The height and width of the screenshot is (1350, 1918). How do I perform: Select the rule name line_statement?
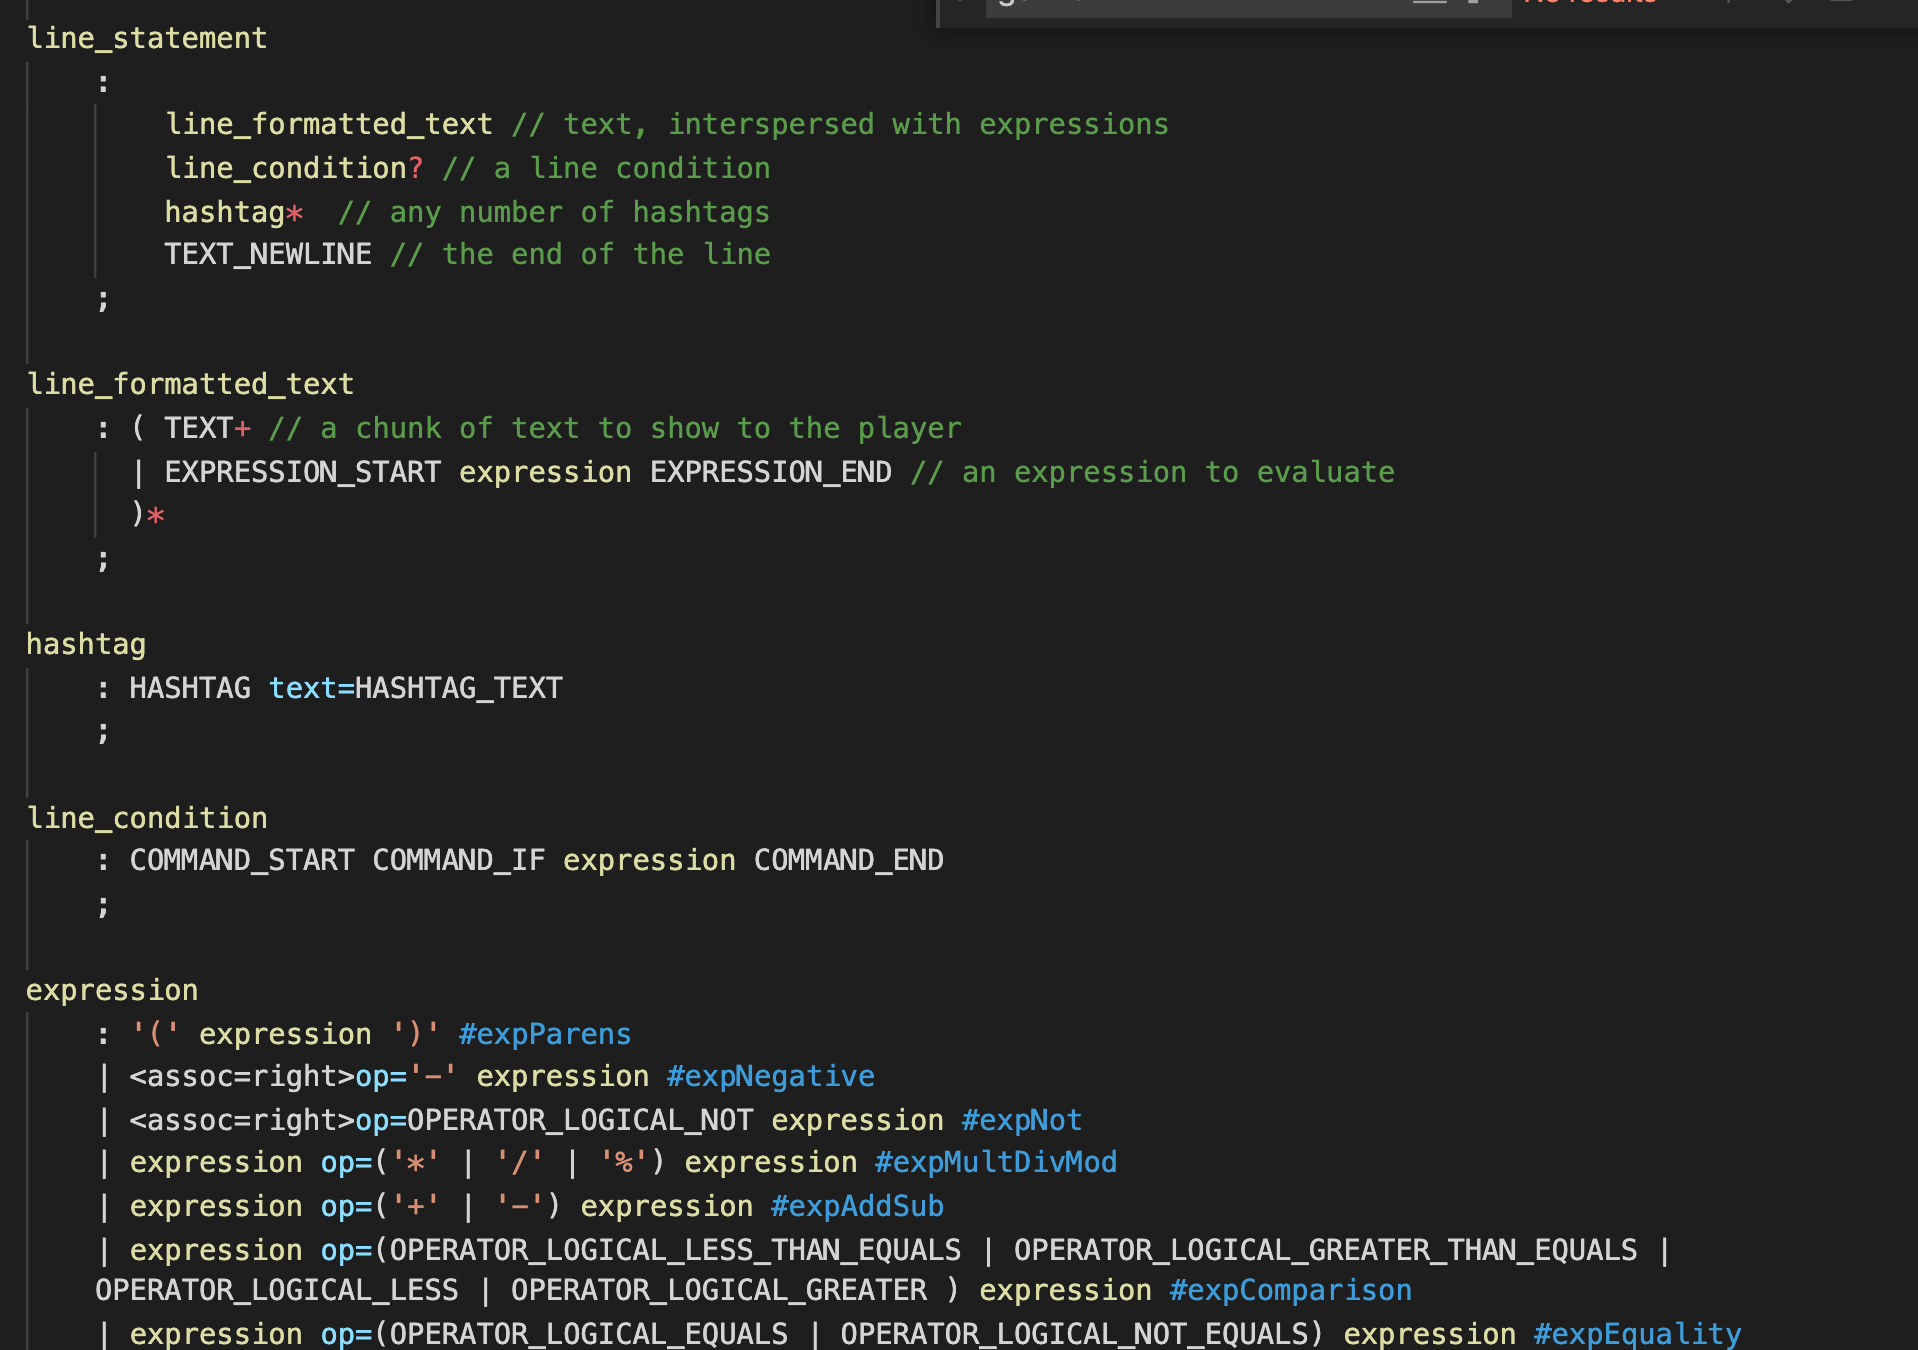coord(146,37)
